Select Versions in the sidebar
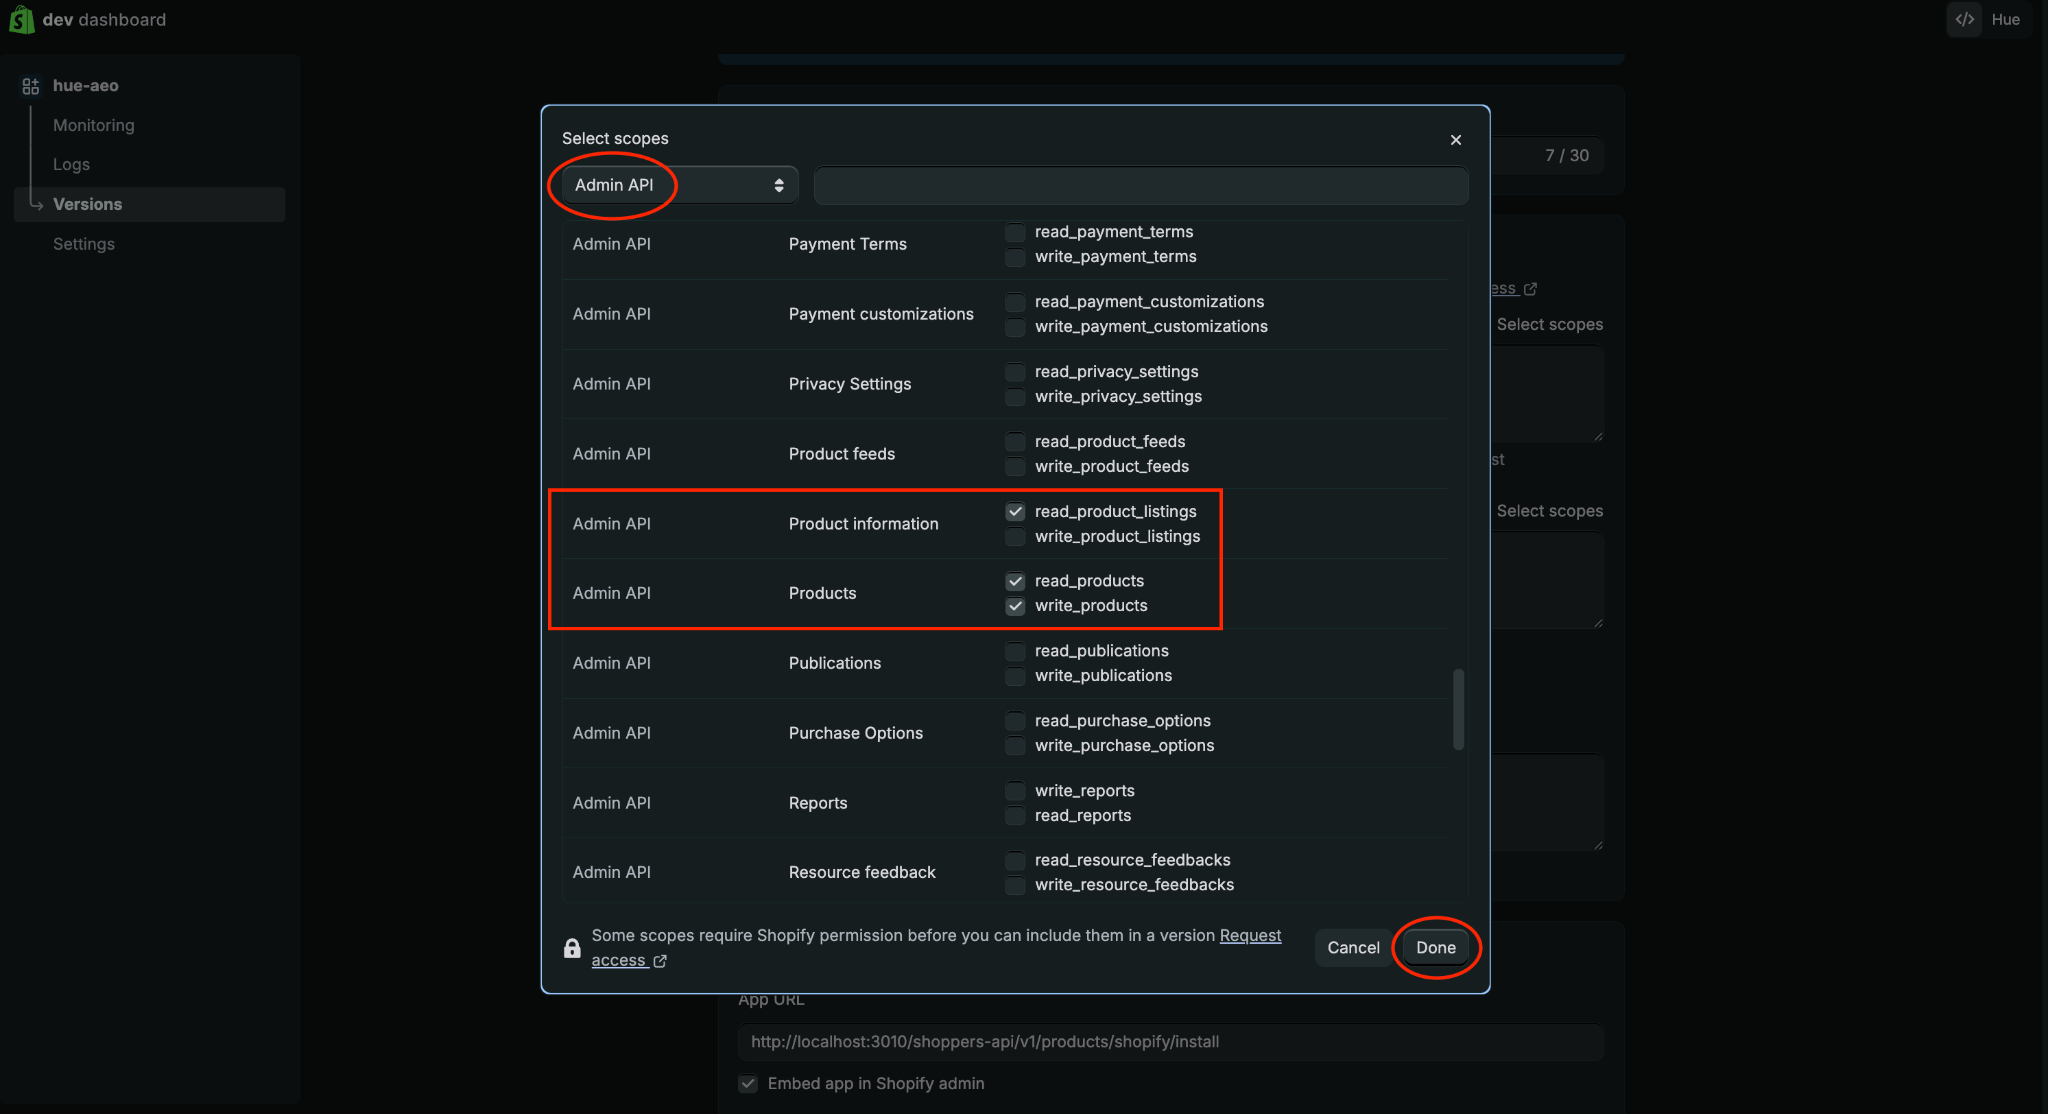 pyautogui.click(x=150, y=204)
